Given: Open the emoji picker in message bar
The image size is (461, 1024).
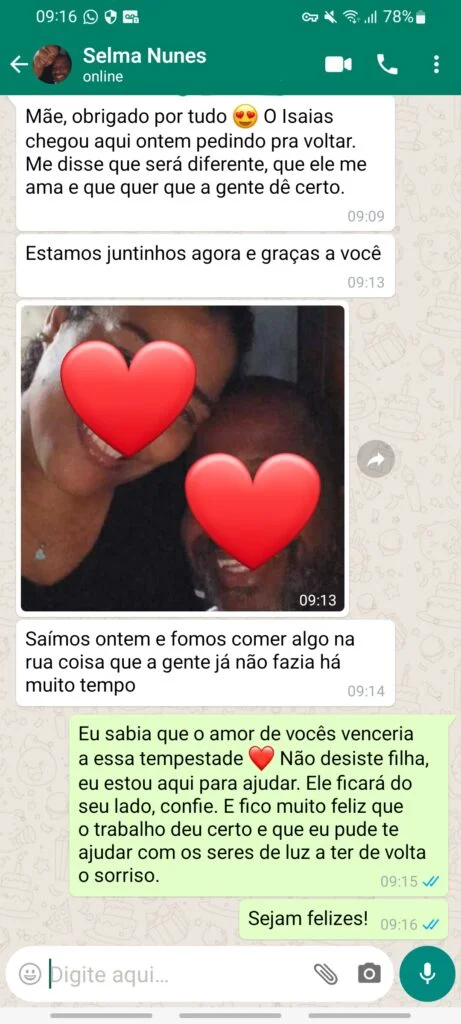Looking at the screenshot, I should [29, 974].
